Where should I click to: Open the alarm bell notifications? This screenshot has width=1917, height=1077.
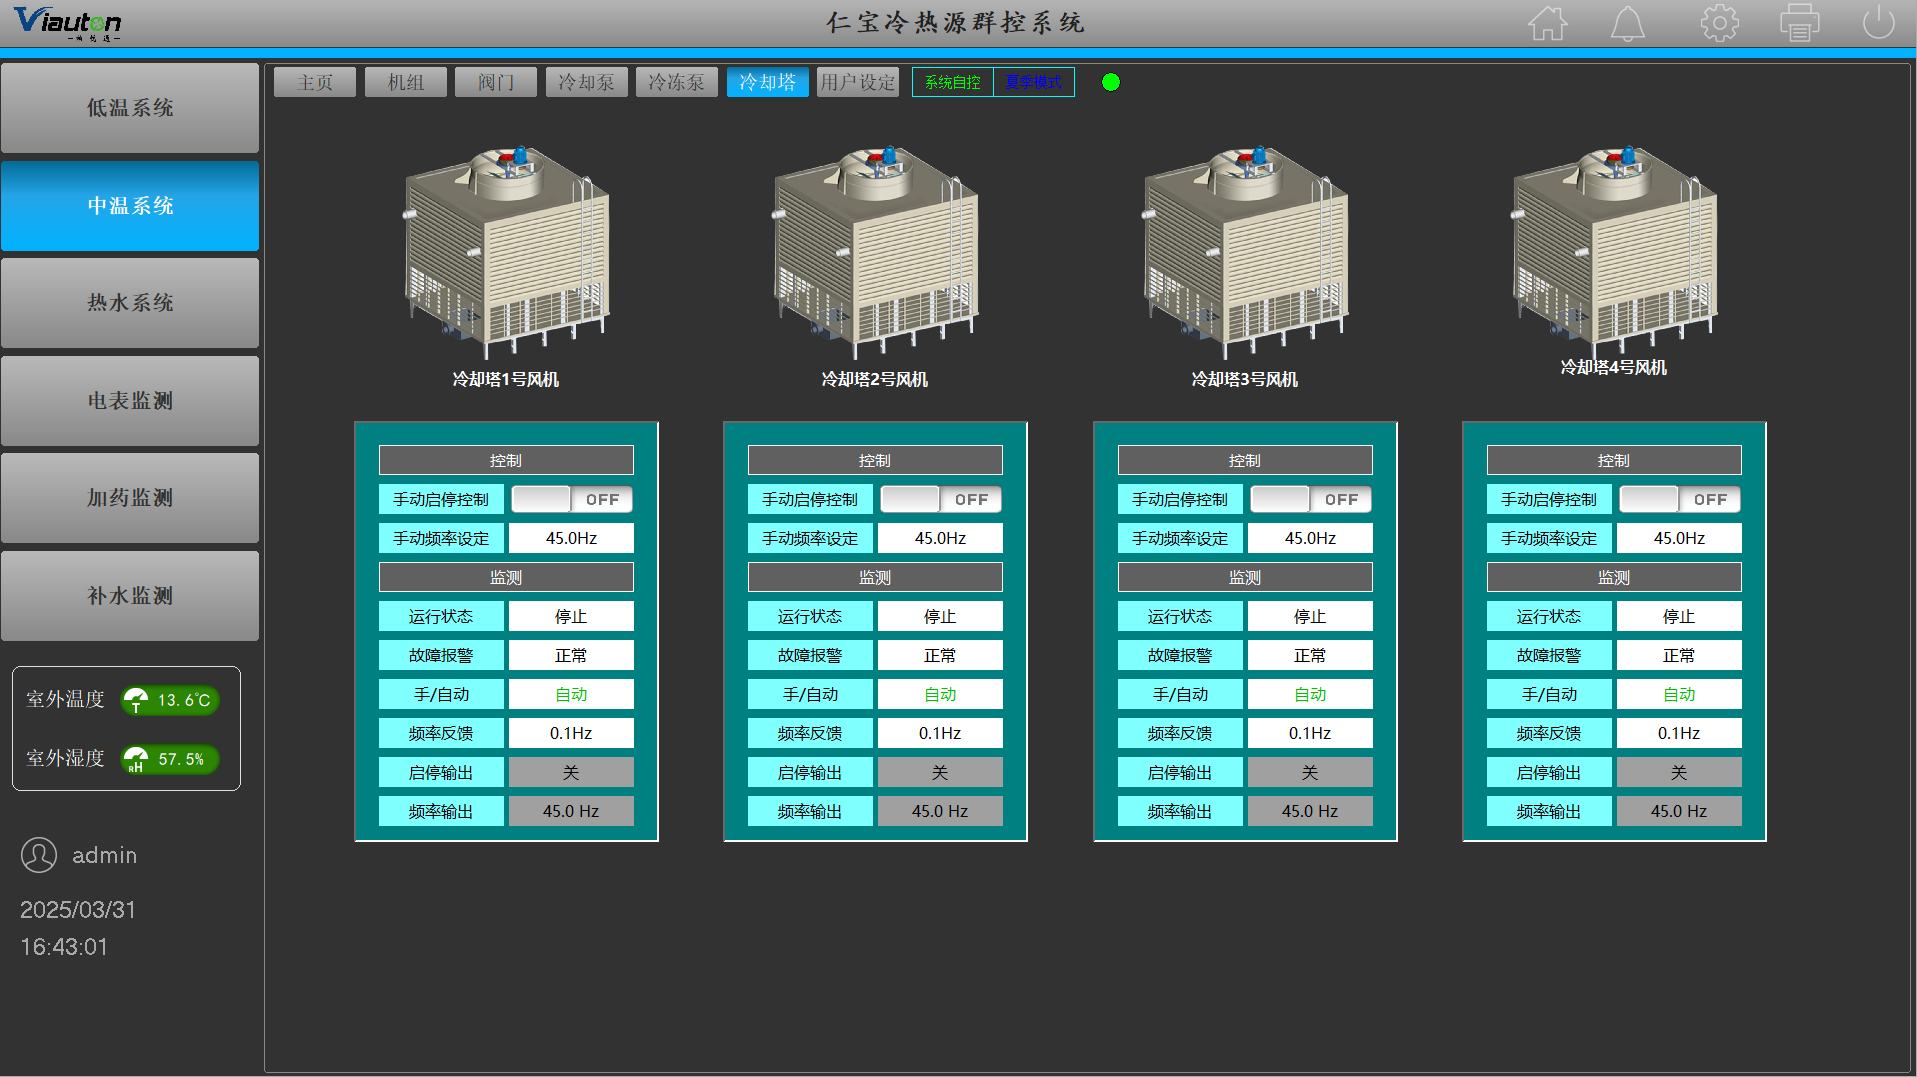tap(1627, 23)
